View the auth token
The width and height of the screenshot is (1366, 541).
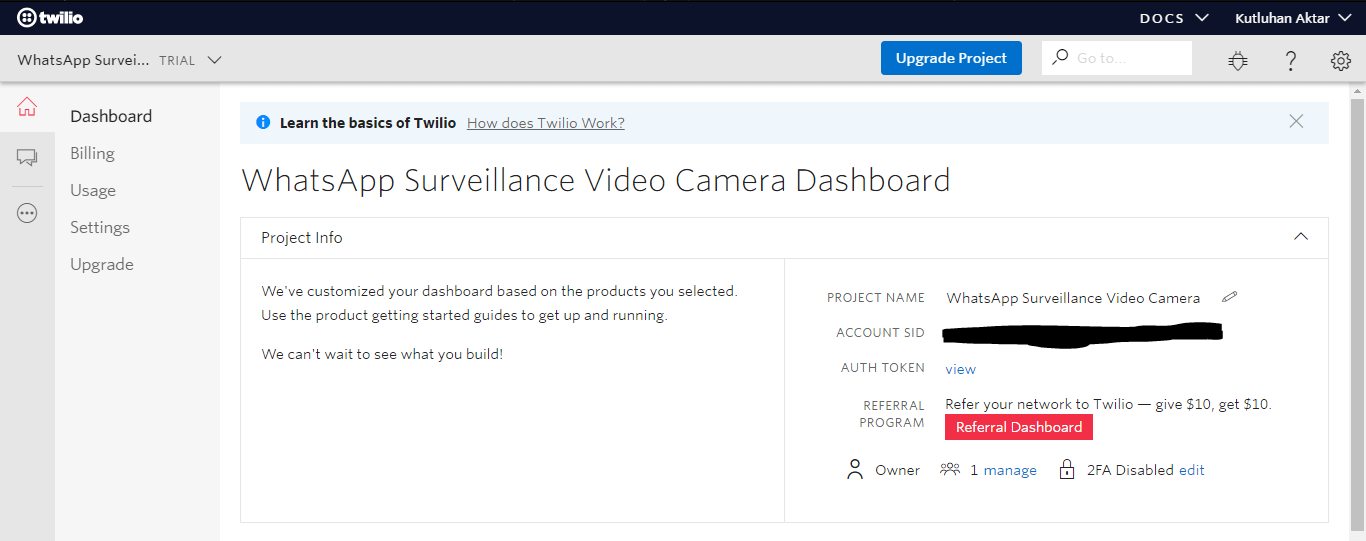[960, 369]
